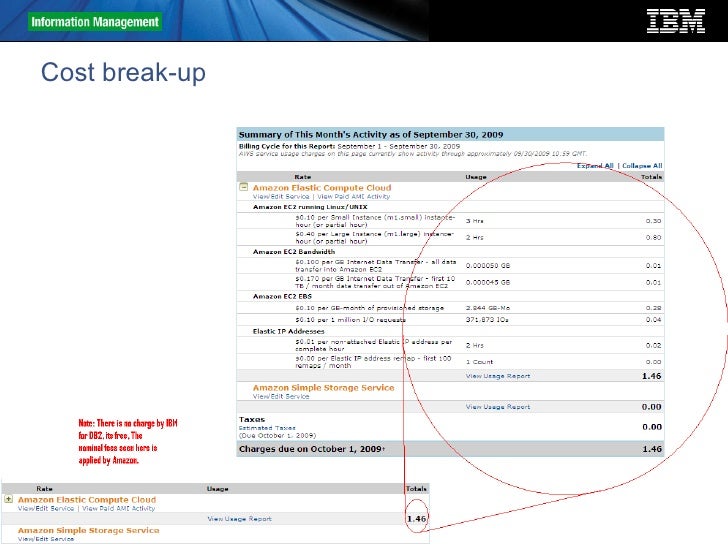Select 'Elastic IP Addresses' subheading

[x=288, y=332]
